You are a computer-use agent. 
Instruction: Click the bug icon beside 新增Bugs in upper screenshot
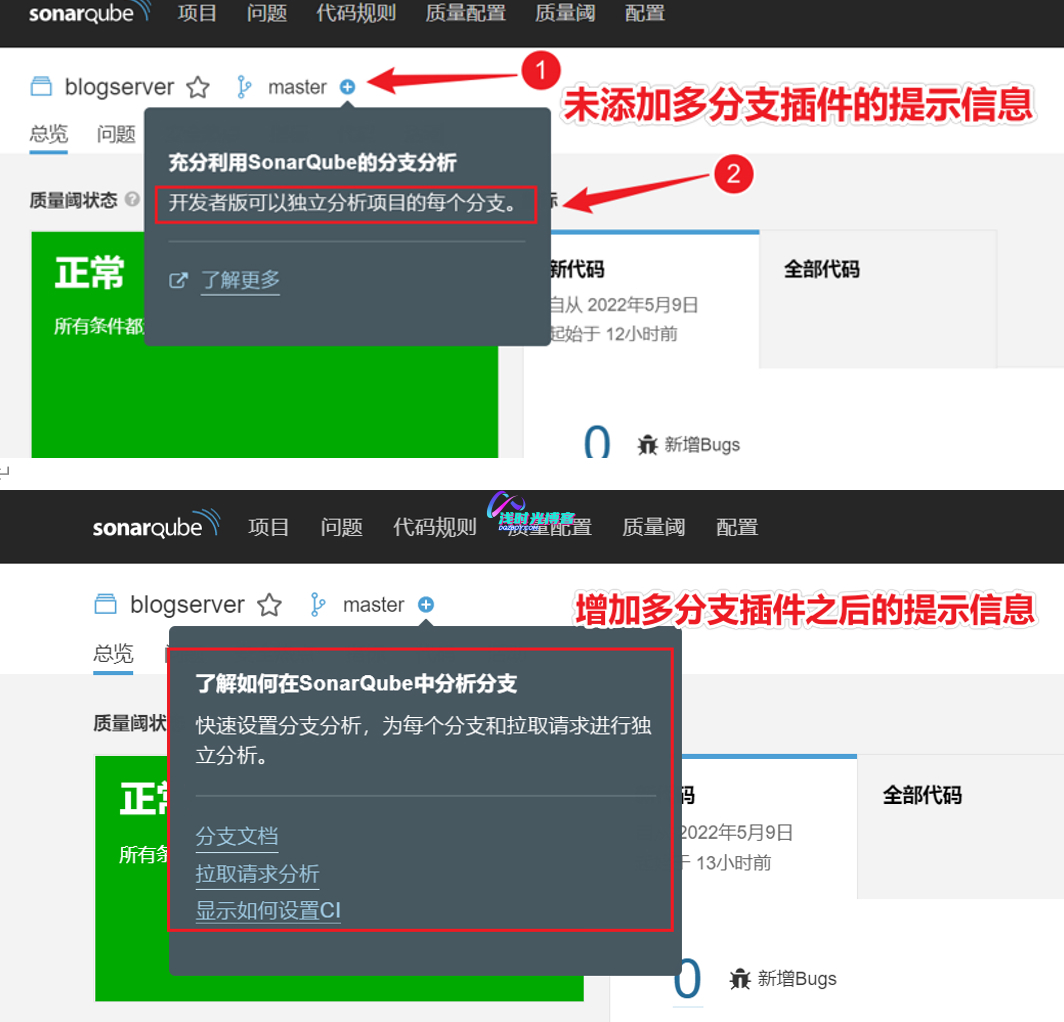pyautogui.click(x=647, y=445)
